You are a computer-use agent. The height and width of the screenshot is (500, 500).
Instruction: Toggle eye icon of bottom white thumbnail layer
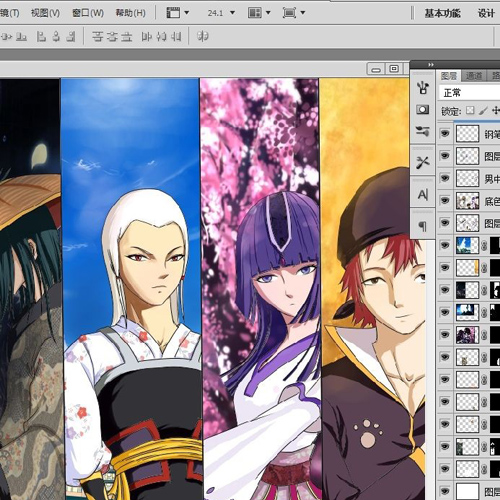click(445, 491)
